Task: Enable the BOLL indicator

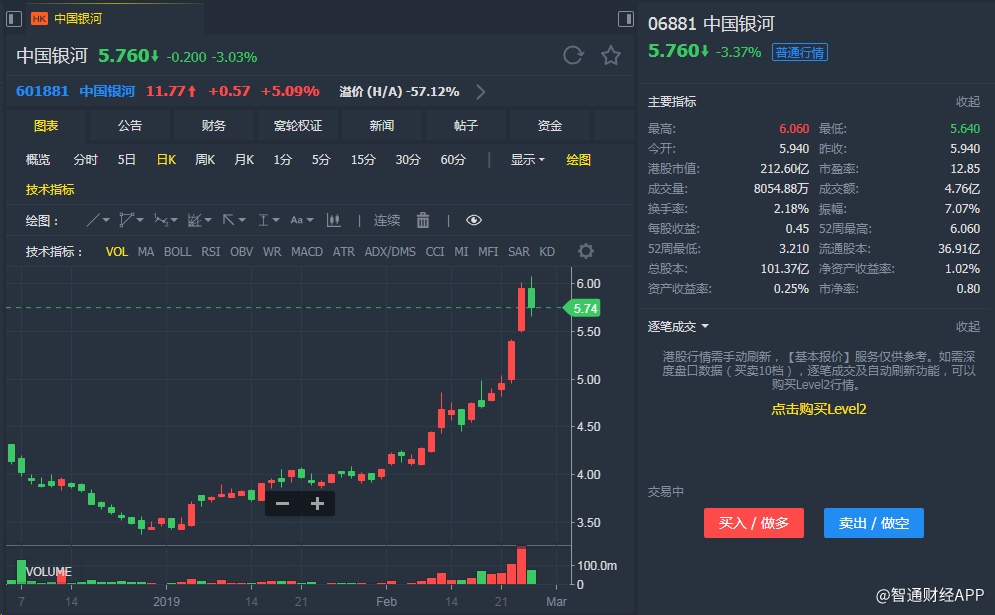Action: point(178,252)
